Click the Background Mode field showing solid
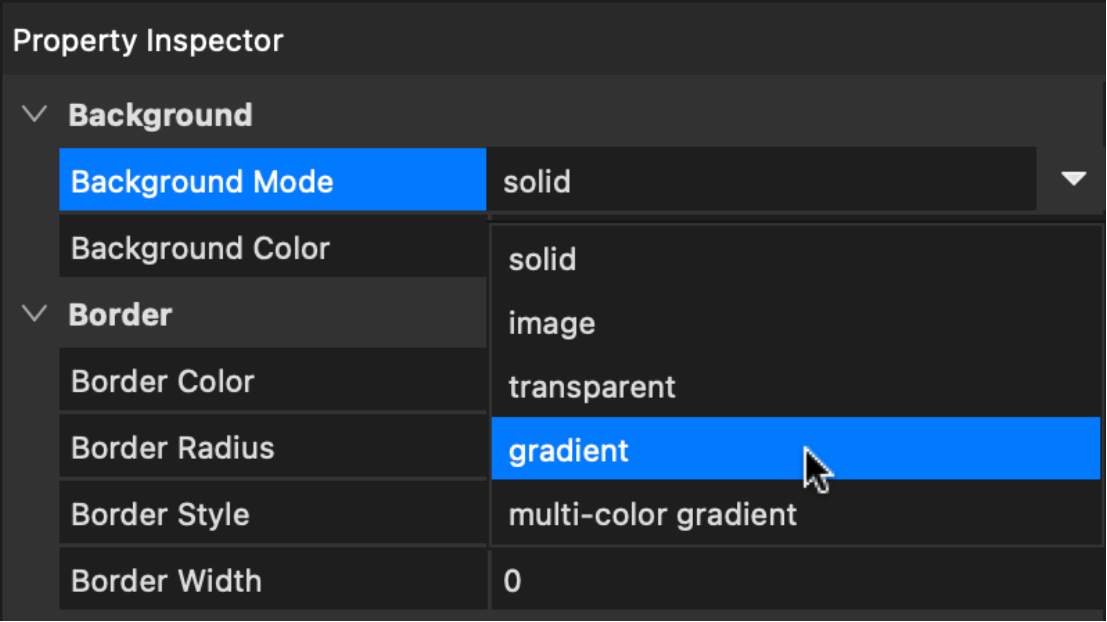The width and height of the screenshot is (1107, 622). coord(760,181)
